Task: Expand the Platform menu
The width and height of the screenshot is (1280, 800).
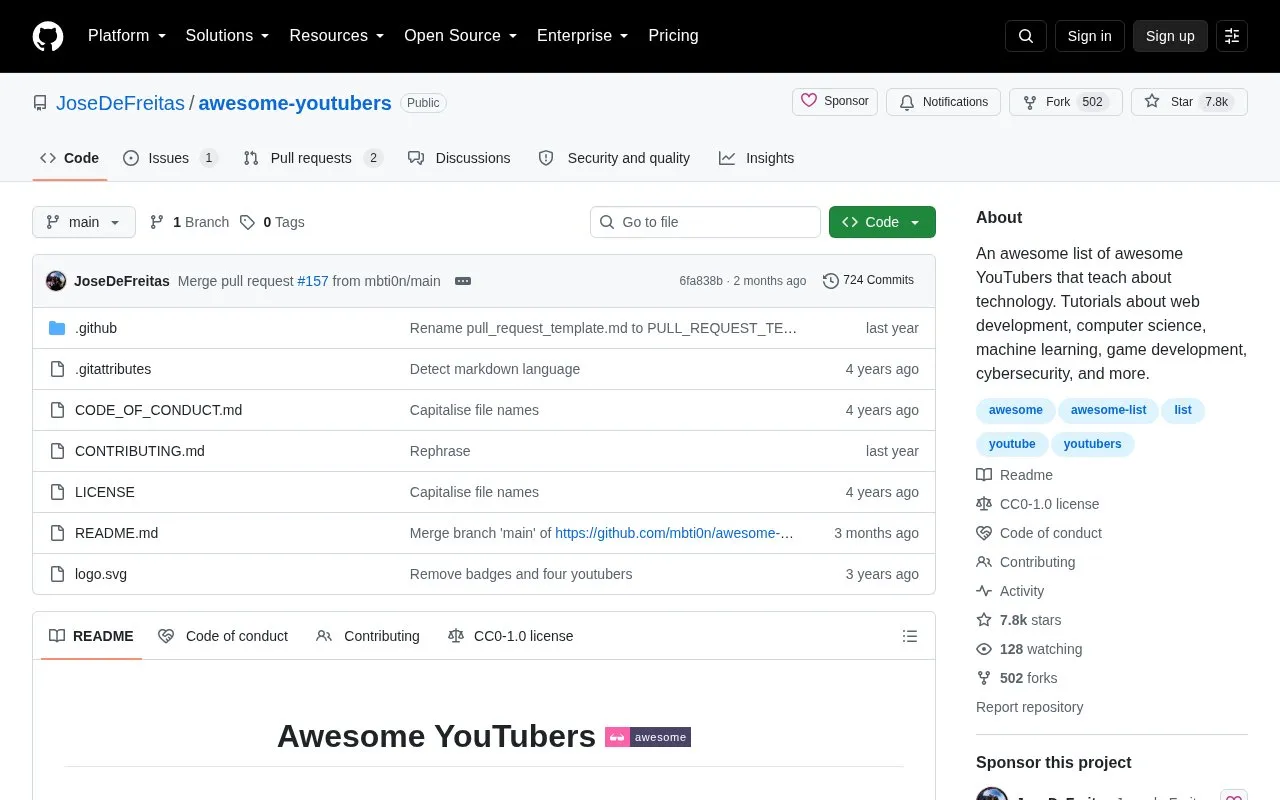Action: pyautogui.click(x=127, y=36)
